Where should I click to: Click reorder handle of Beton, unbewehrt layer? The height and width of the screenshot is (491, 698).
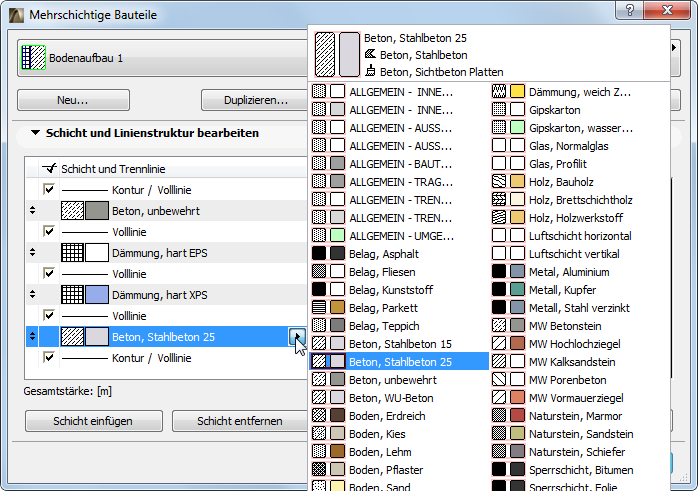point(32,211)
